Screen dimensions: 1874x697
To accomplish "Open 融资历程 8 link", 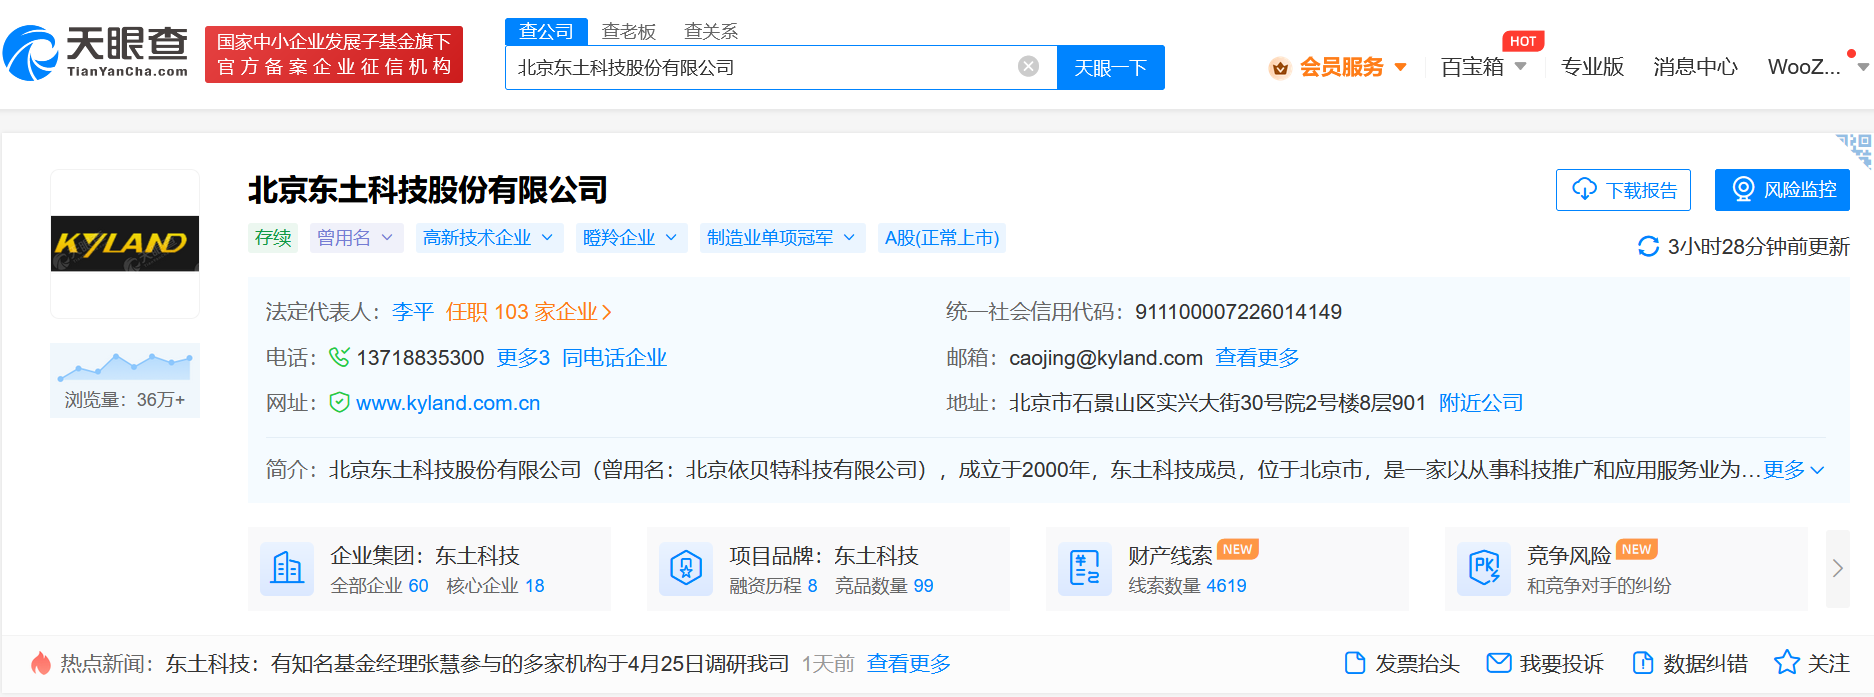I will 774,586.
